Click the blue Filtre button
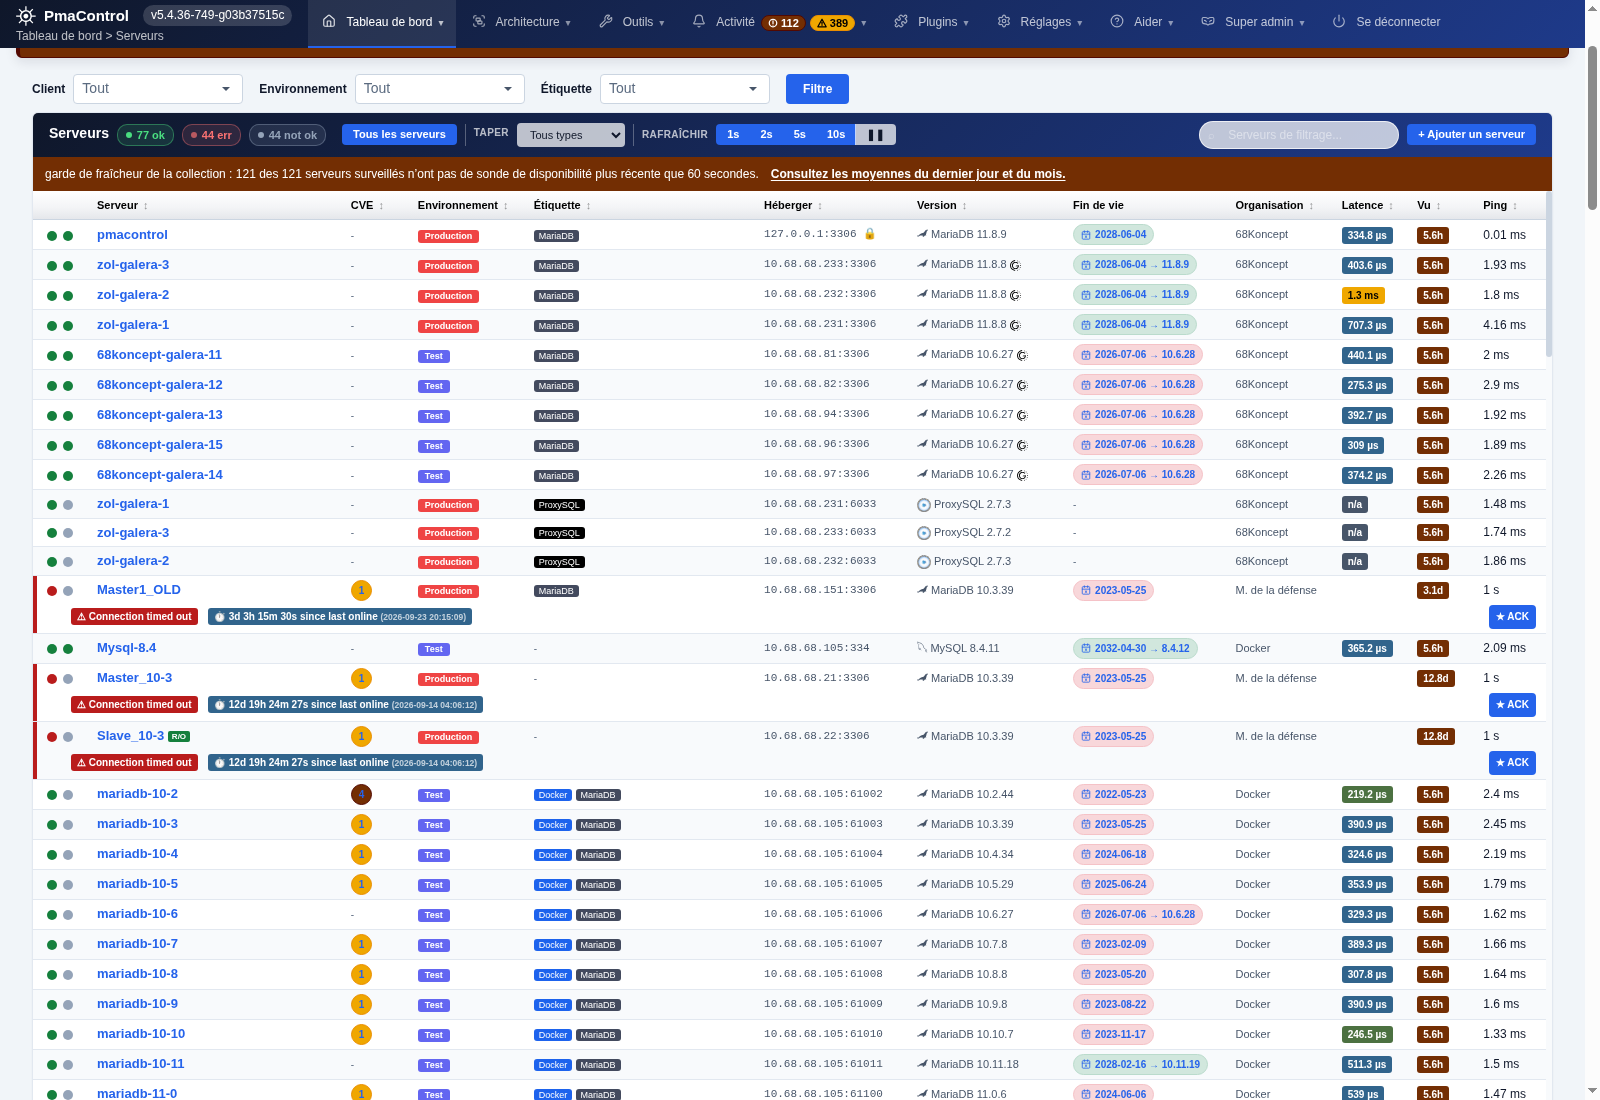The image size is (1600, 1100). (817, 89)
